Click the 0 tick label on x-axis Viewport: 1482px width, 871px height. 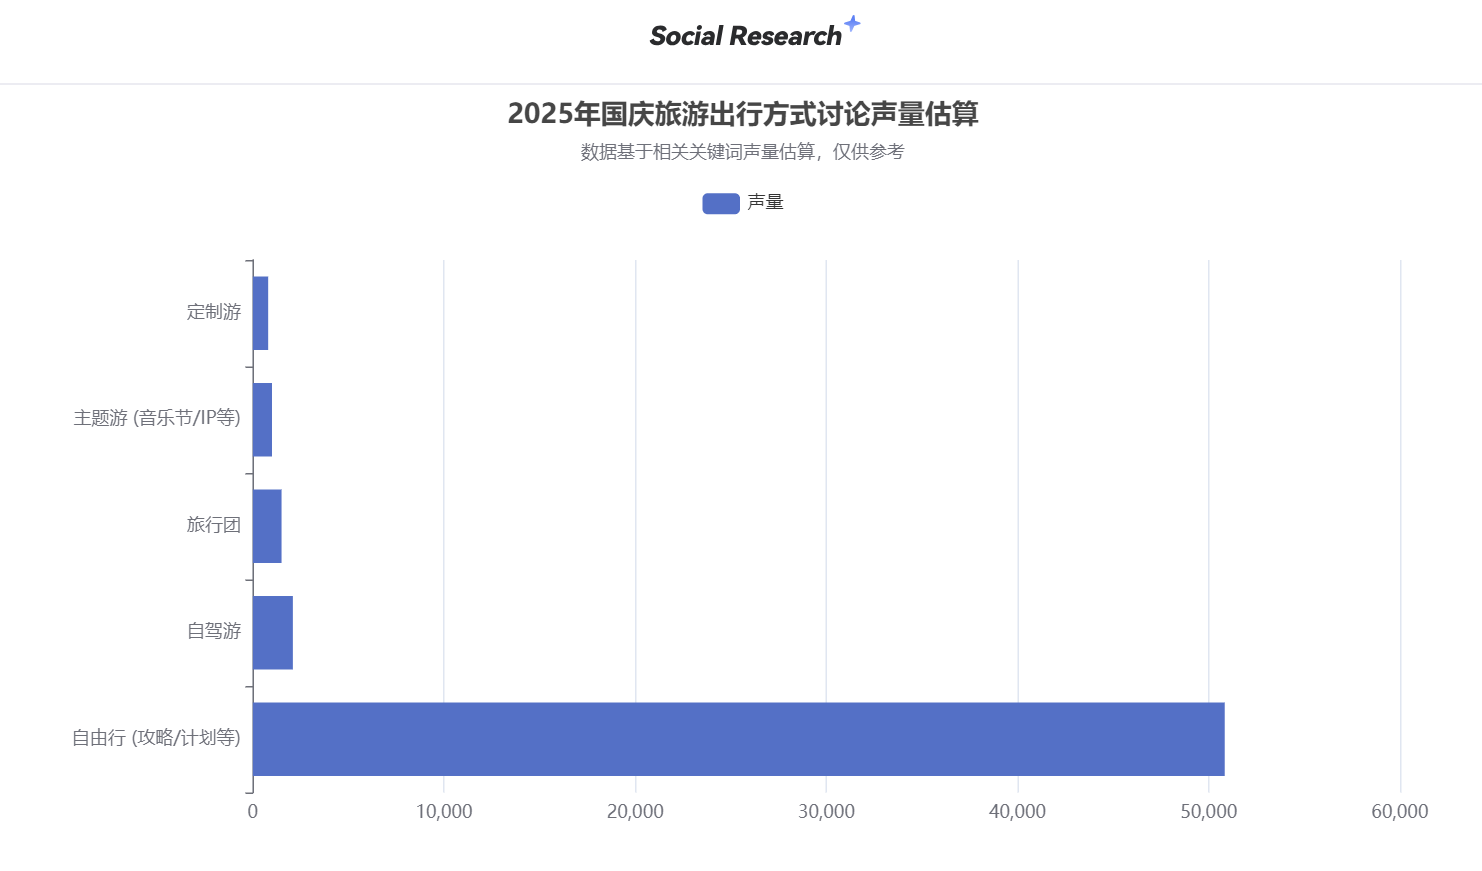point(252,812)
